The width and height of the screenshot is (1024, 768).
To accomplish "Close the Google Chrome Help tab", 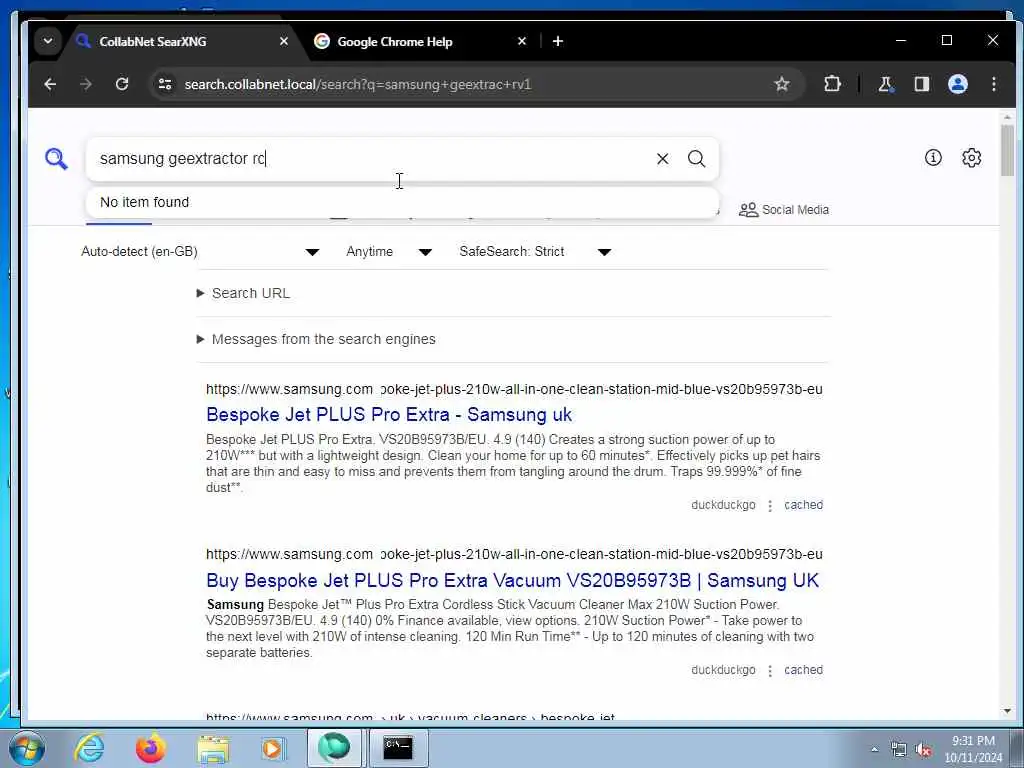I will coord(522,41).
